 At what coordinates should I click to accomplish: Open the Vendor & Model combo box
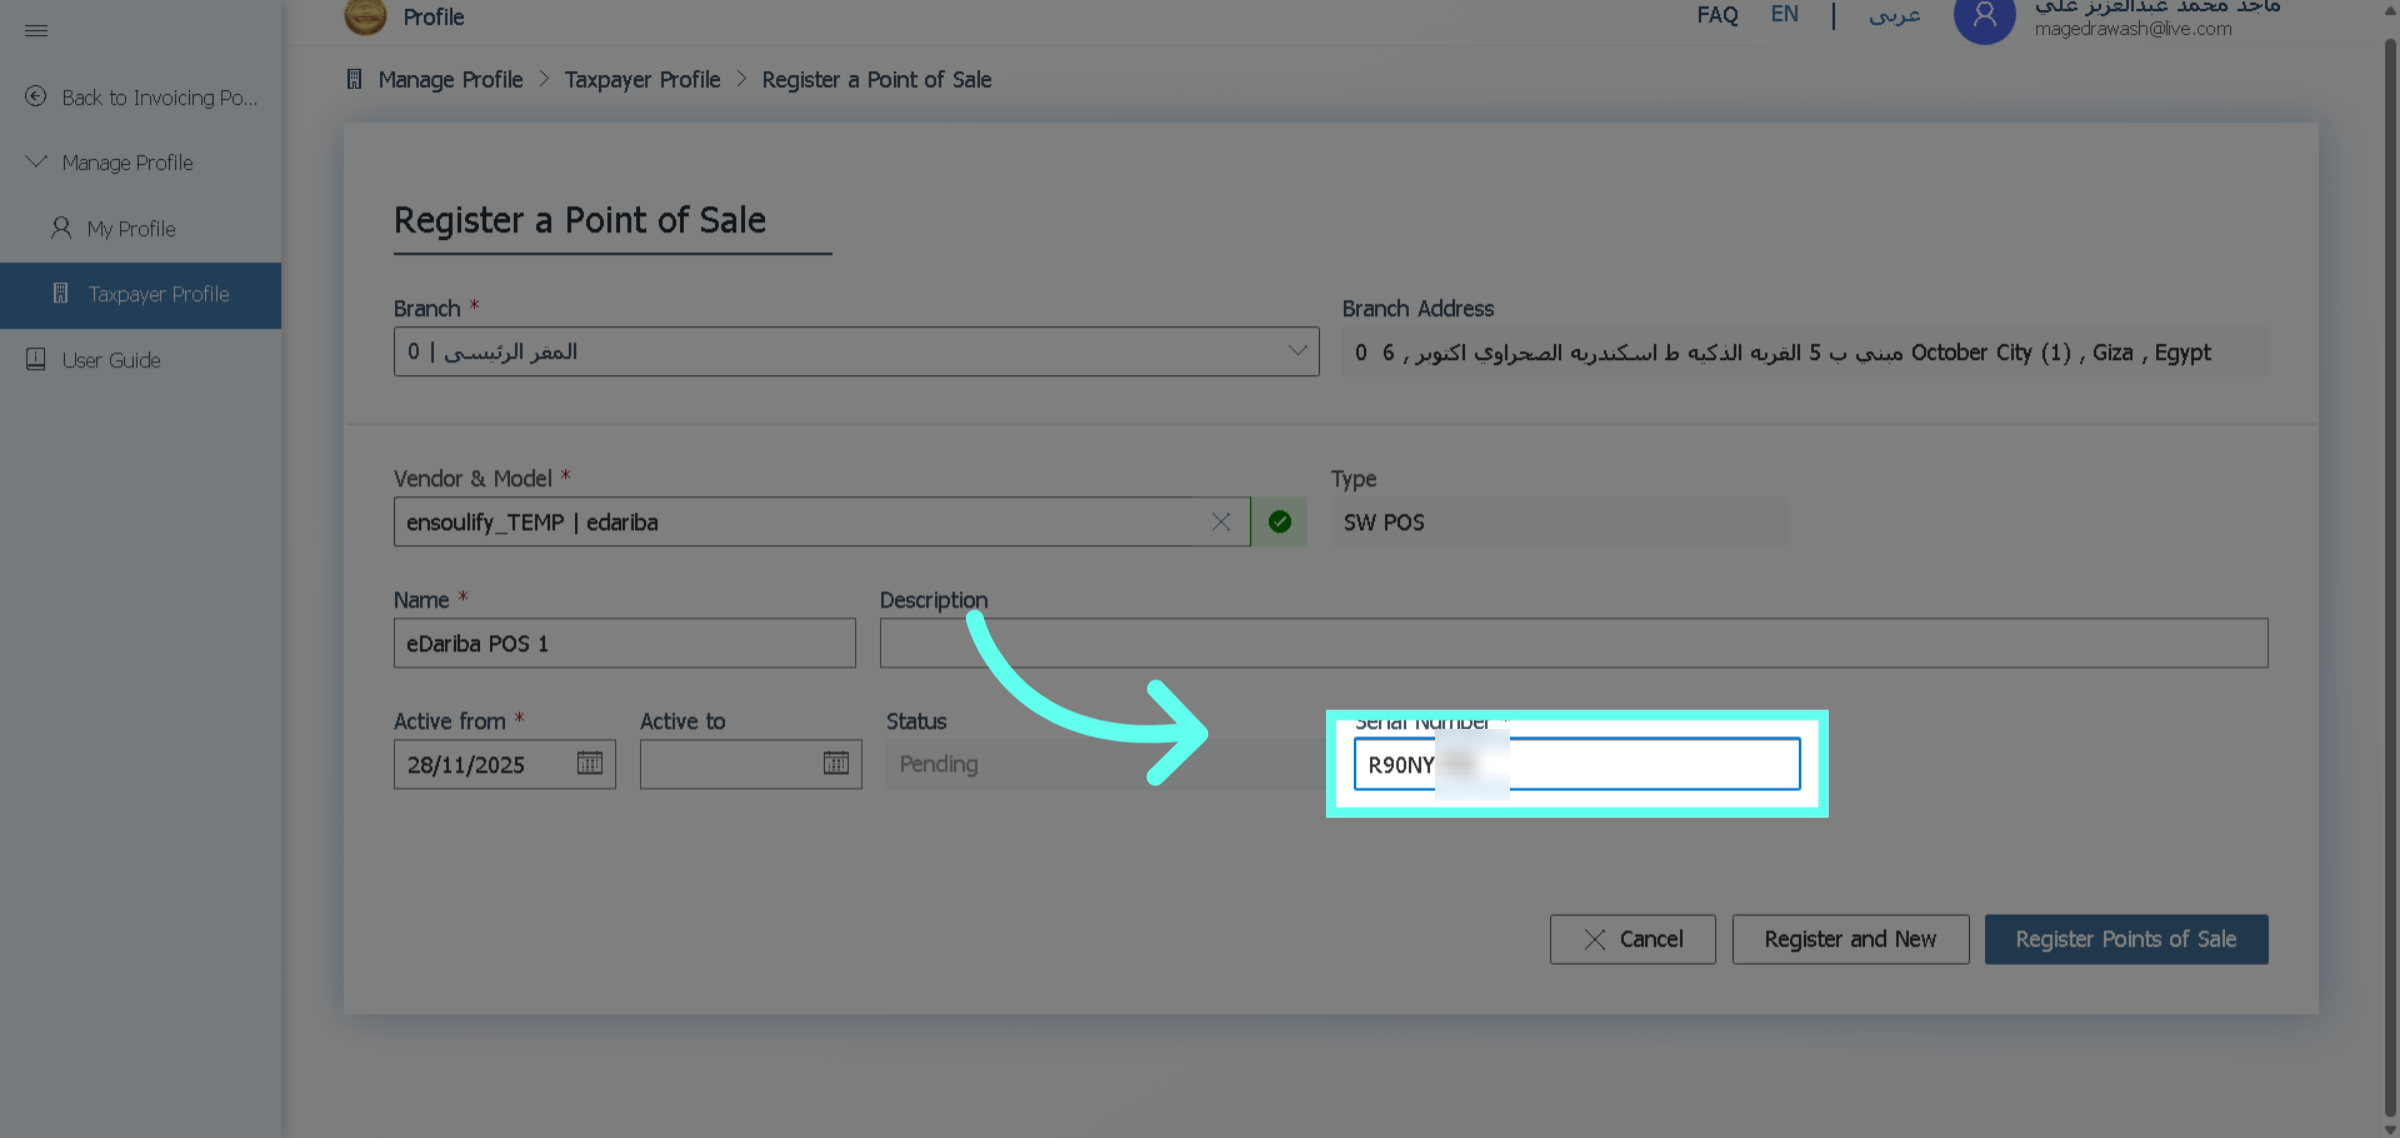800,522
